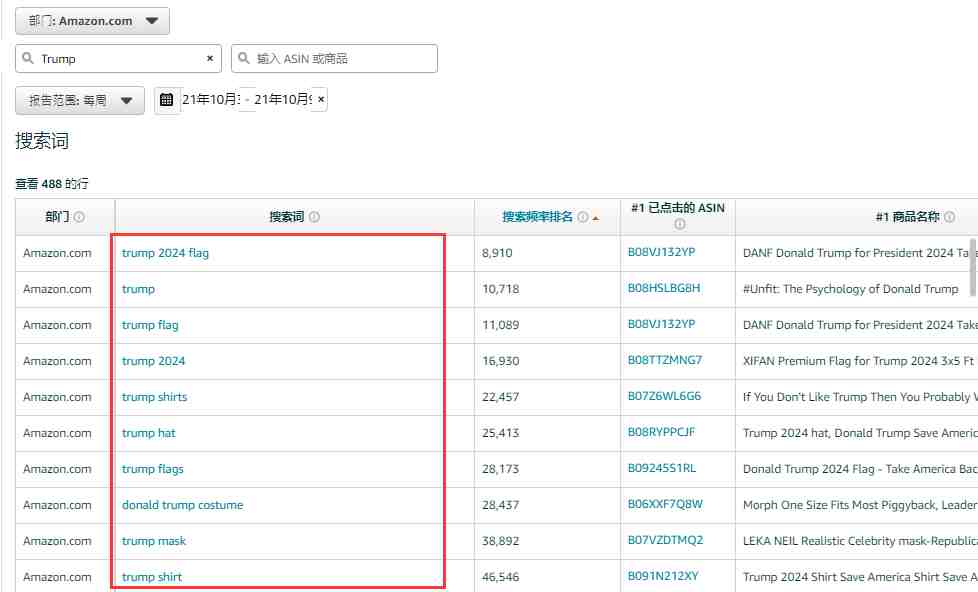978x592 pixels.
Task: Open the search term link trump 2024
Action: coord(153,361)
